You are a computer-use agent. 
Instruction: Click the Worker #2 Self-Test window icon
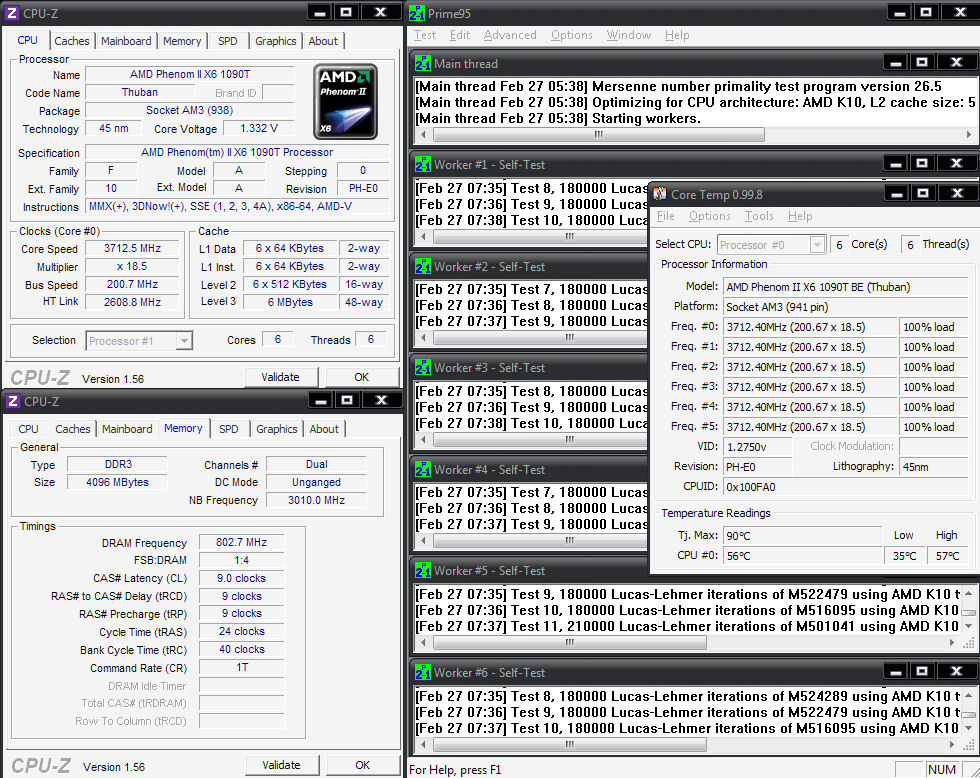pyautogui.click(x=423, y=266)
